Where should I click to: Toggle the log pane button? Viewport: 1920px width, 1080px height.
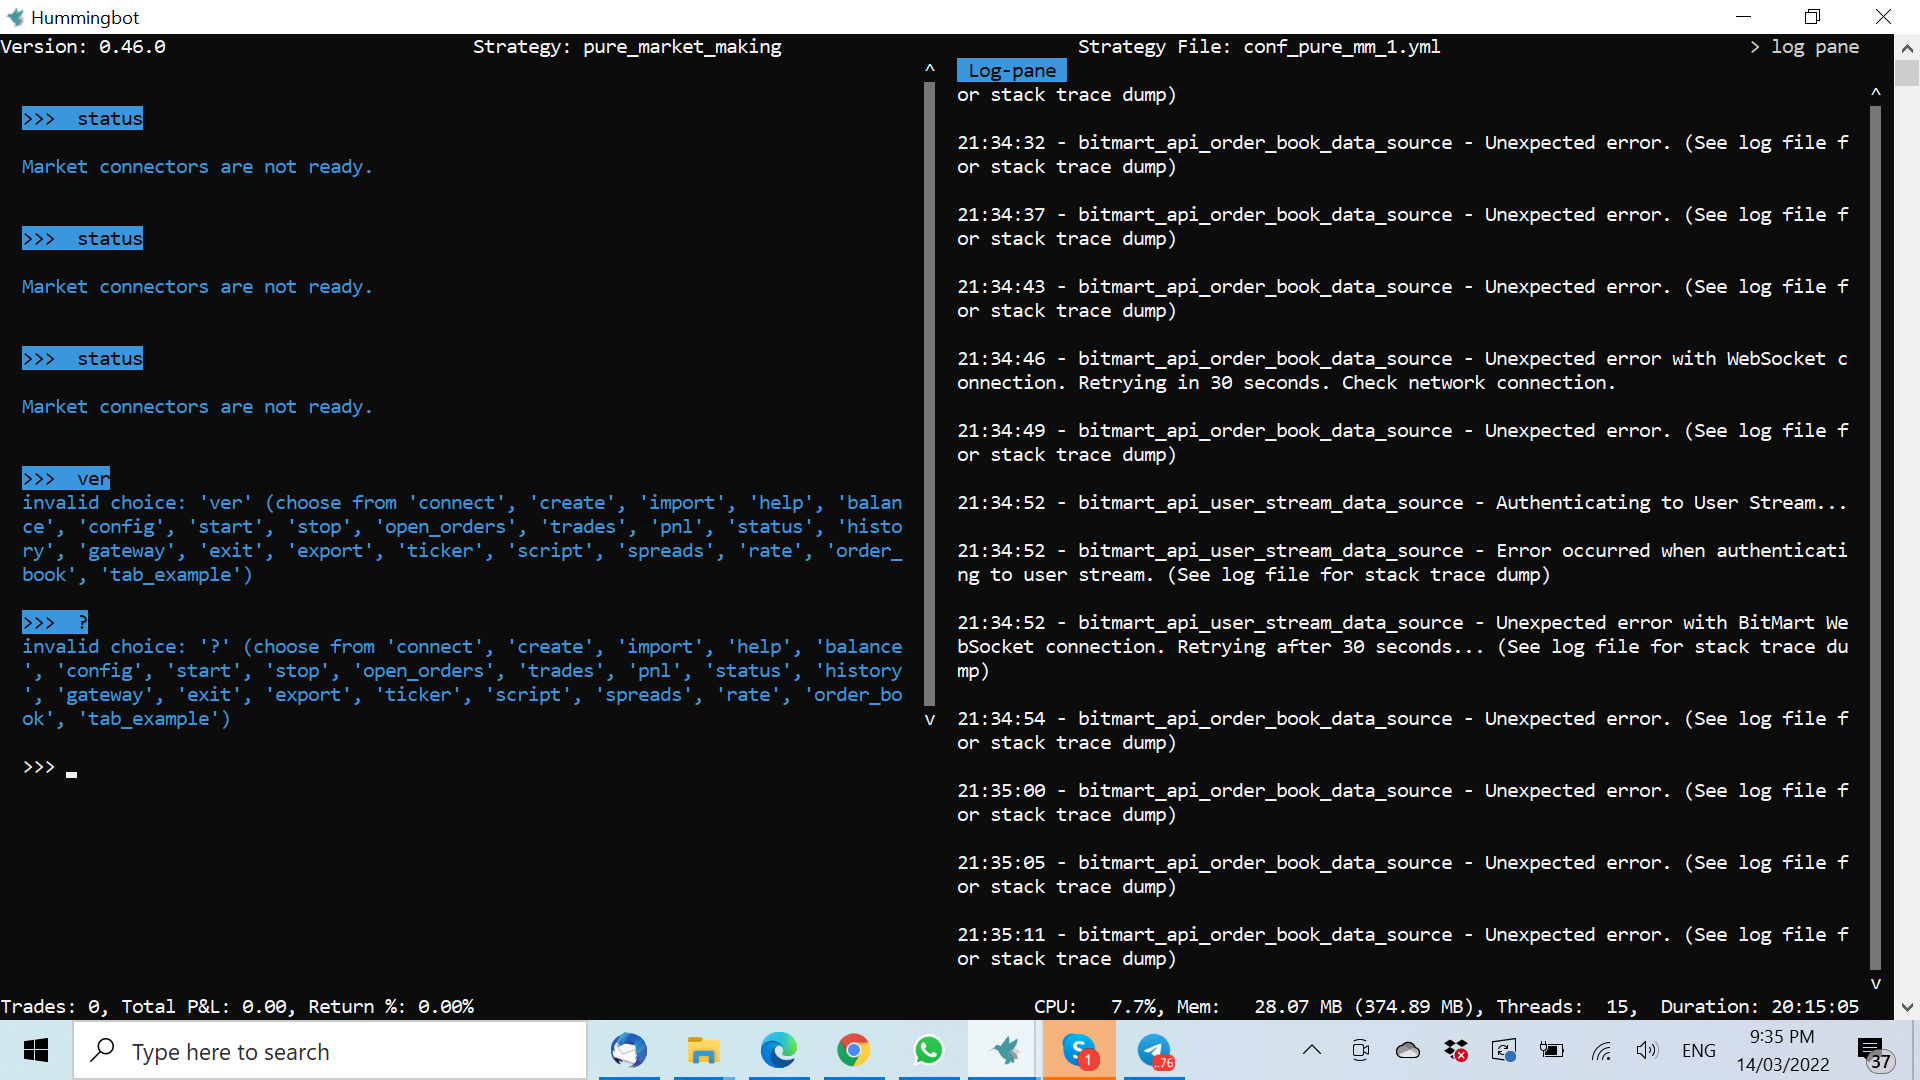click(x=1804, y=47)
